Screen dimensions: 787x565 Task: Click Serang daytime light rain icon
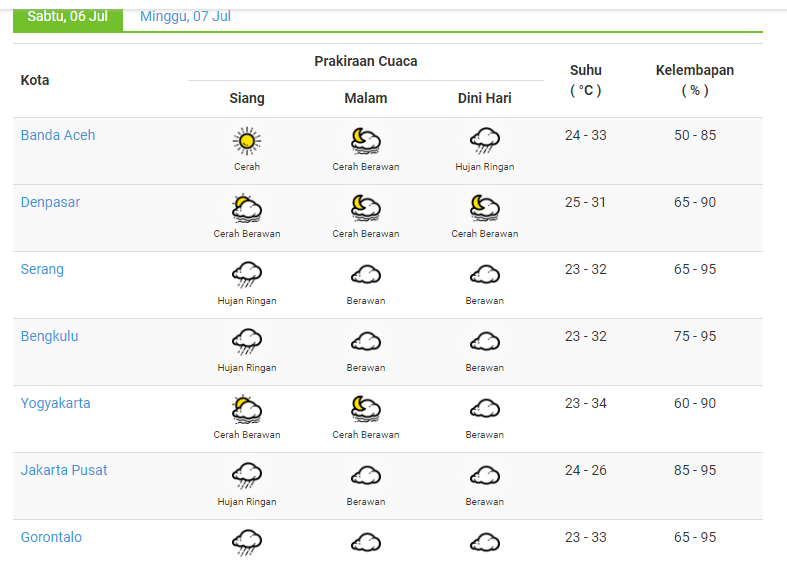pos(247,275)
